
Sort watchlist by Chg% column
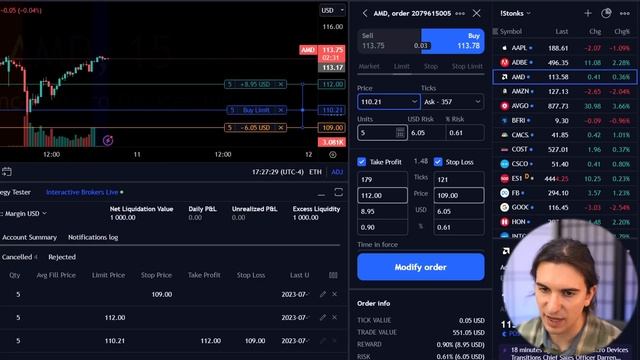point(622,31)
